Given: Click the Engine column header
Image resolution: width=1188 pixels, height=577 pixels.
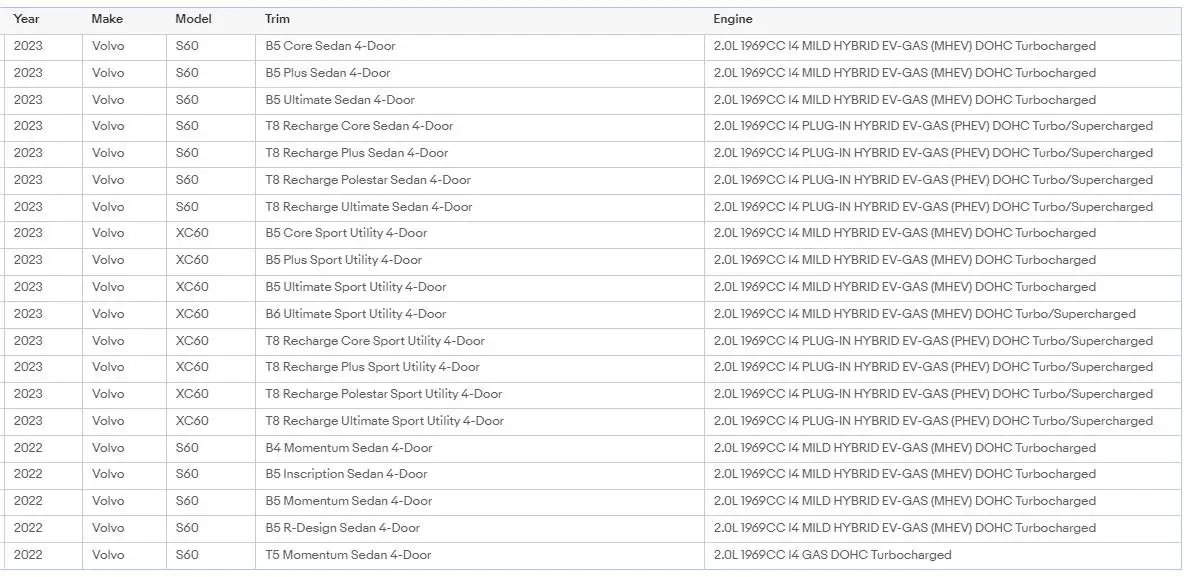Looking at the screenshot, I should (732, 19).
